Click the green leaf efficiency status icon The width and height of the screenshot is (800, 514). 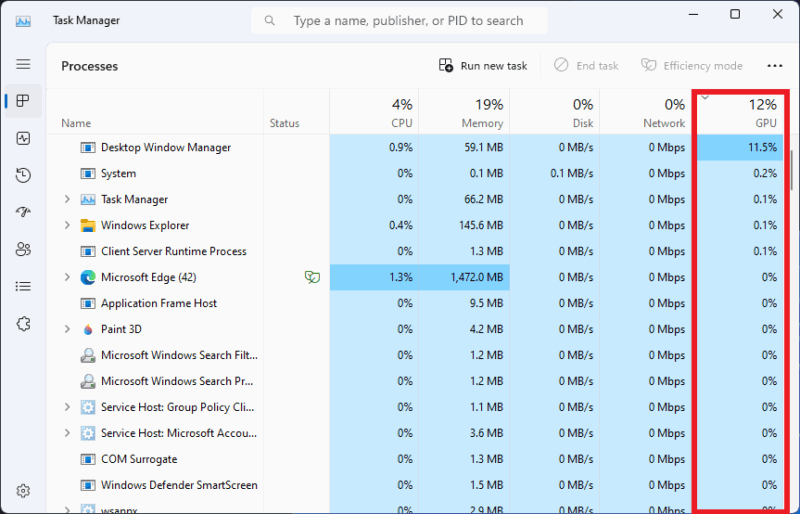coord(312,277)
